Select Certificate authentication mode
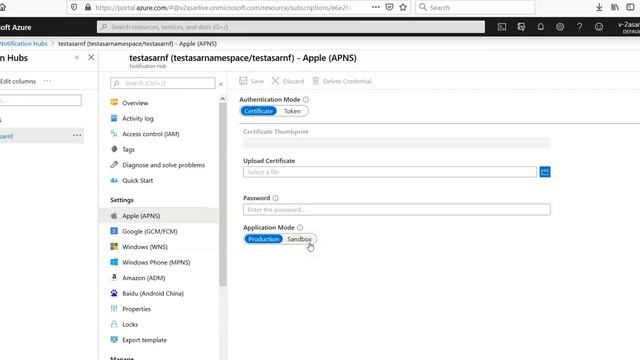The width and height of the screenshot is (640, 360). pyautogui.click(x=258, y=111)
